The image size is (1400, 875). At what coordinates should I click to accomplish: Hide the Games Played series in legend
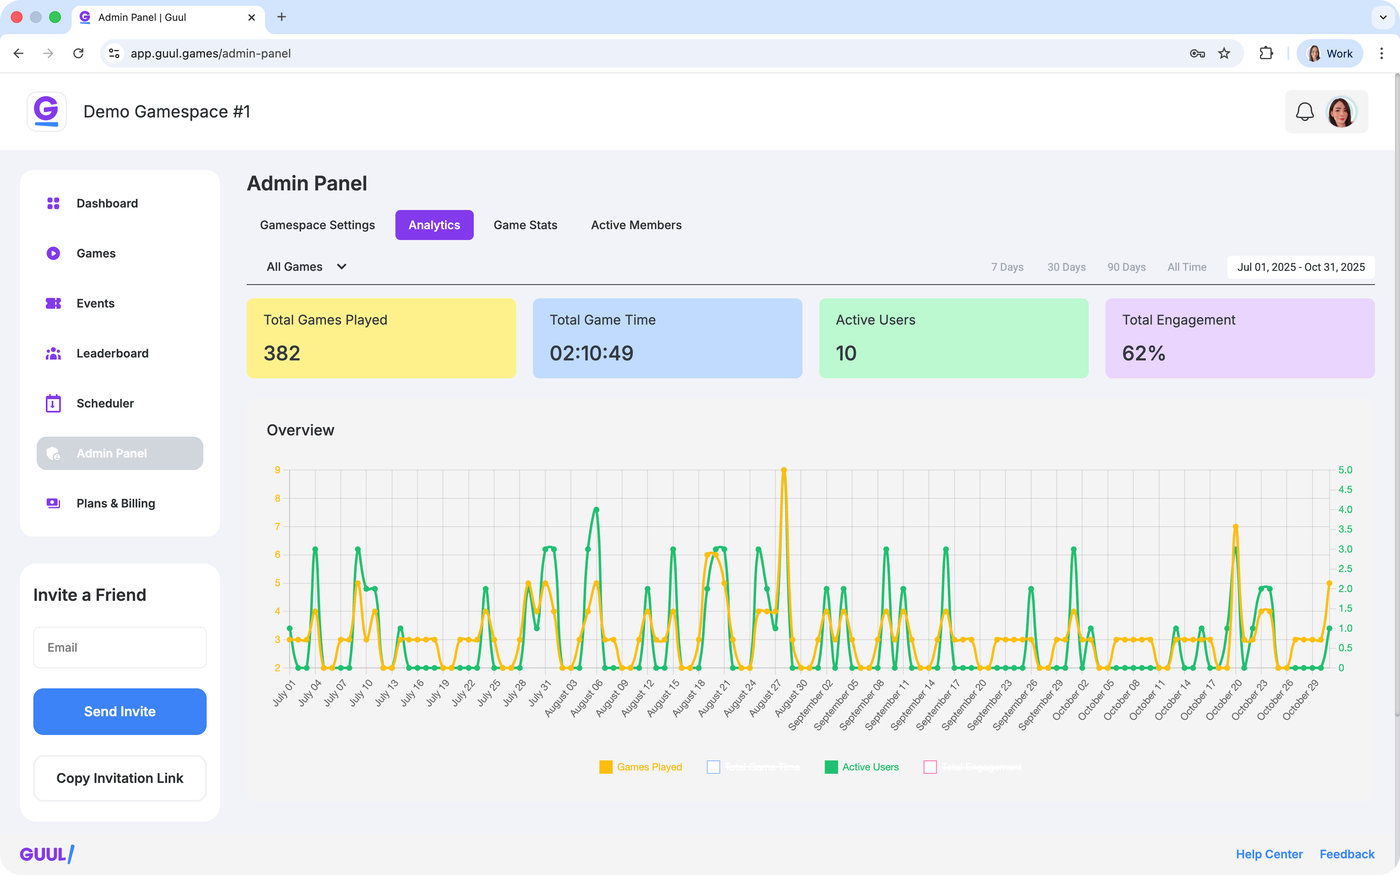click(x=640, y=767)
